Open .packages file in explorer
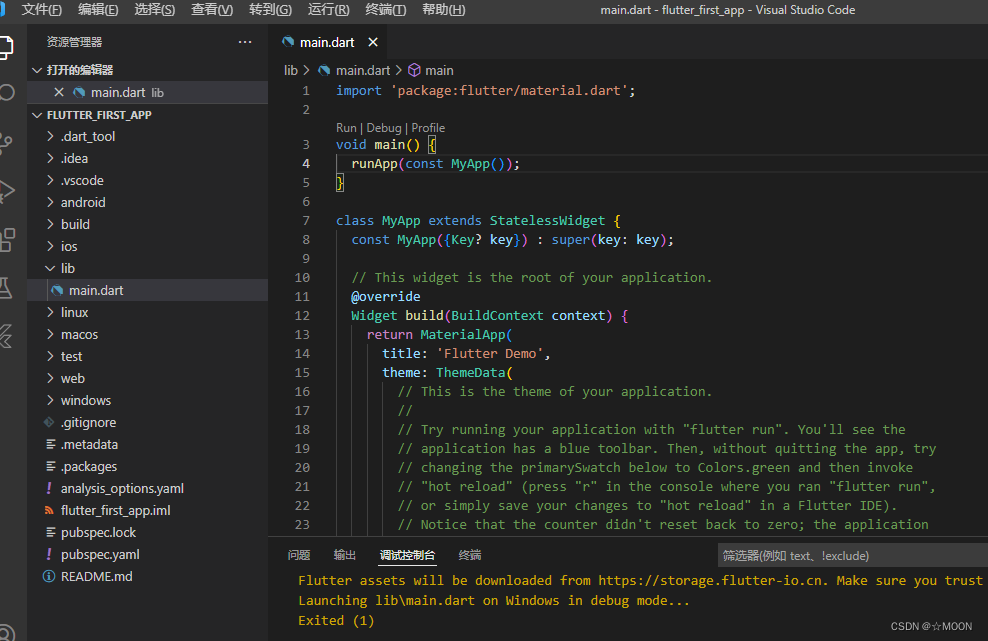Viewport: 988px width, 641px height. pos(148,466)
